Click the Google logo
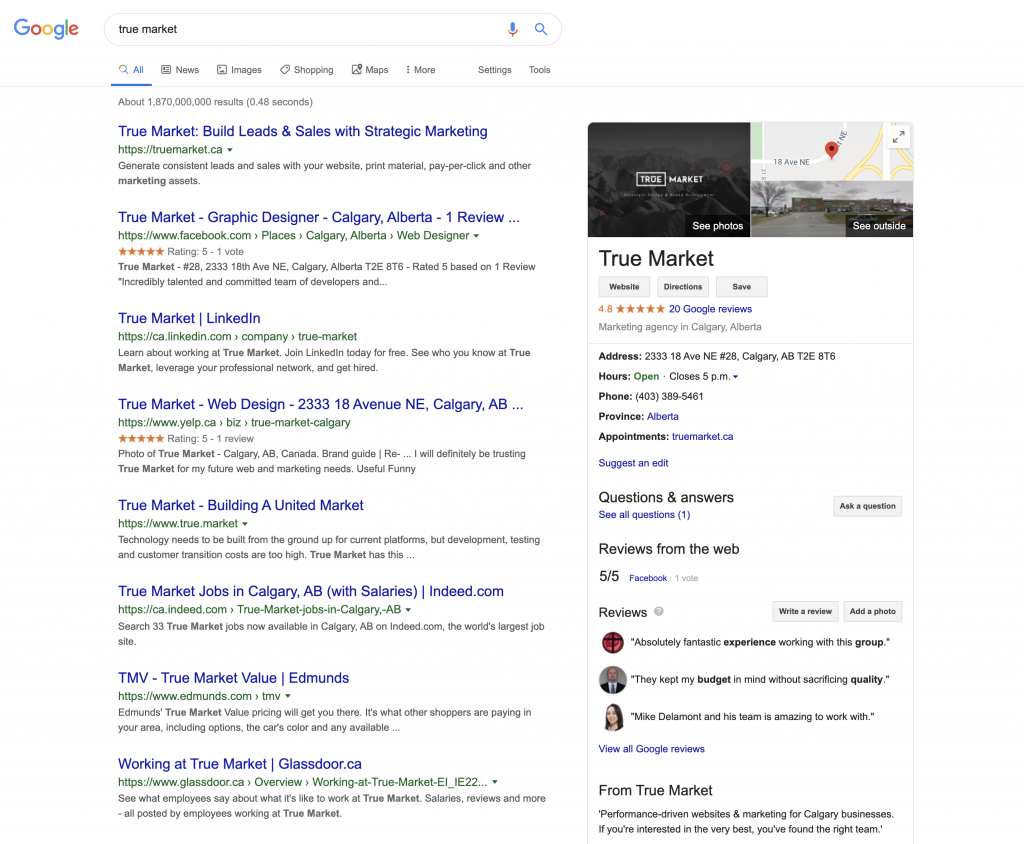The width and height of the screenshot is (1024, 844). point(46,29)
